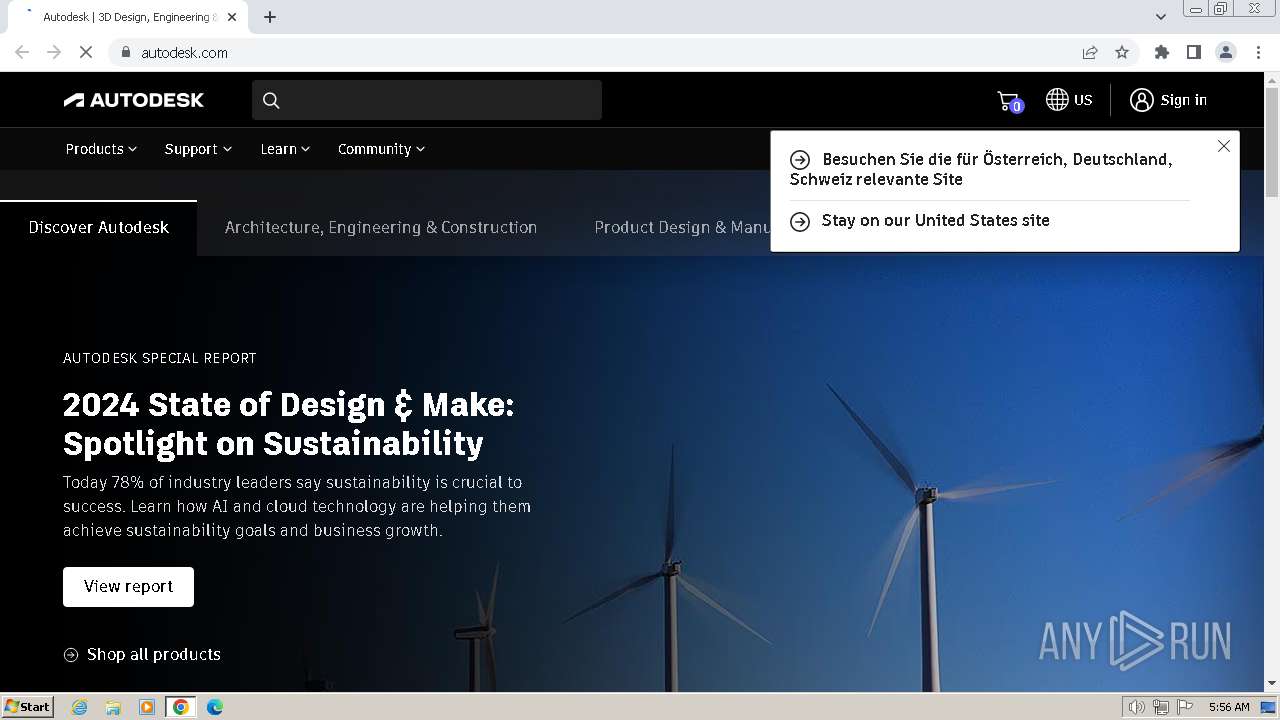The width and height of the screenshot is (1280, 720).
Task: Select Product Design & Manufacturing tab
Action: [682, 228]
